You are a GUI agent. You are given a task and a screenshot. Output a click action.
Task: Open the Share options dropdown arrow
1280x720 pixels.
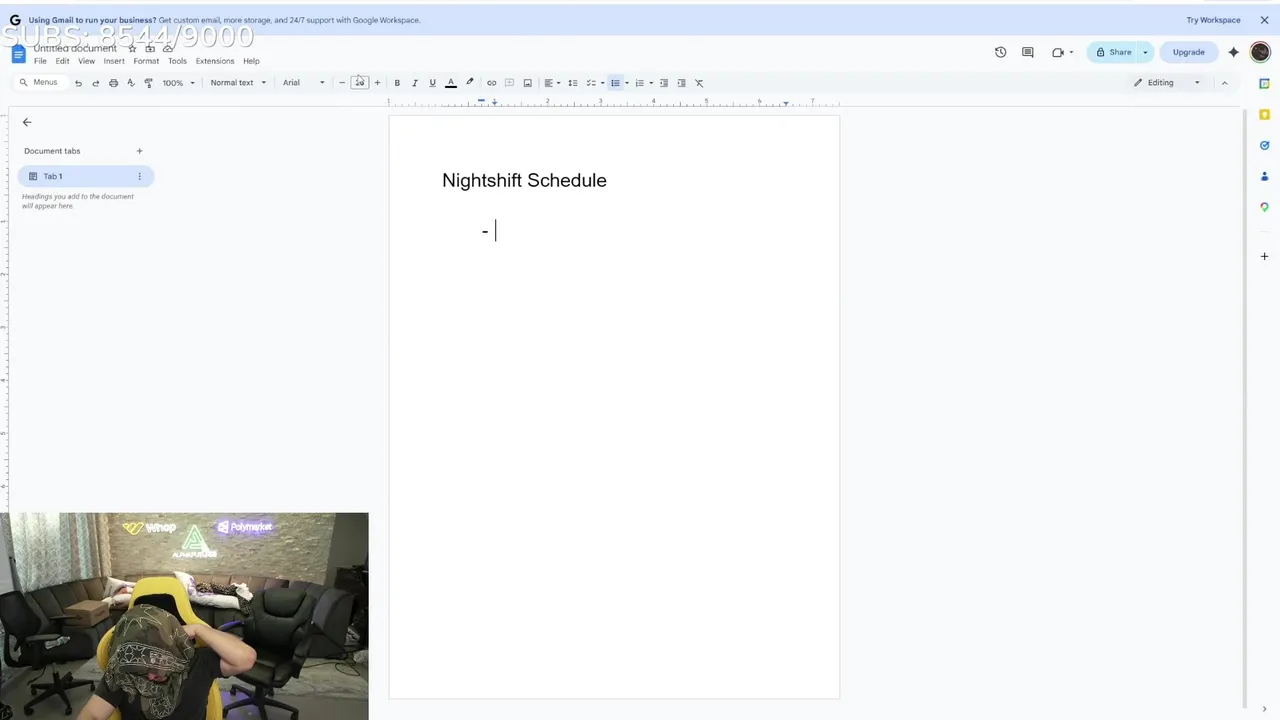click(x=1145, y=52)
